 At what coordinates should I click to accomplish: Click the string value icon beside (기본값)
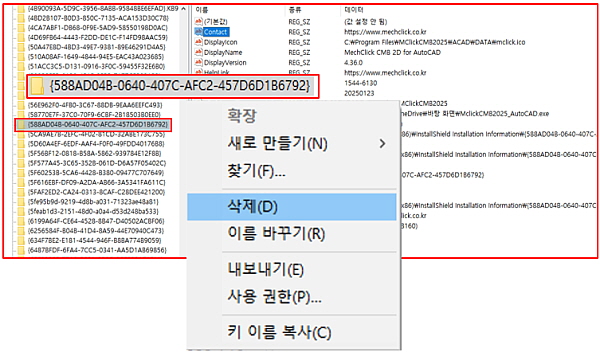tap(198, 21)
